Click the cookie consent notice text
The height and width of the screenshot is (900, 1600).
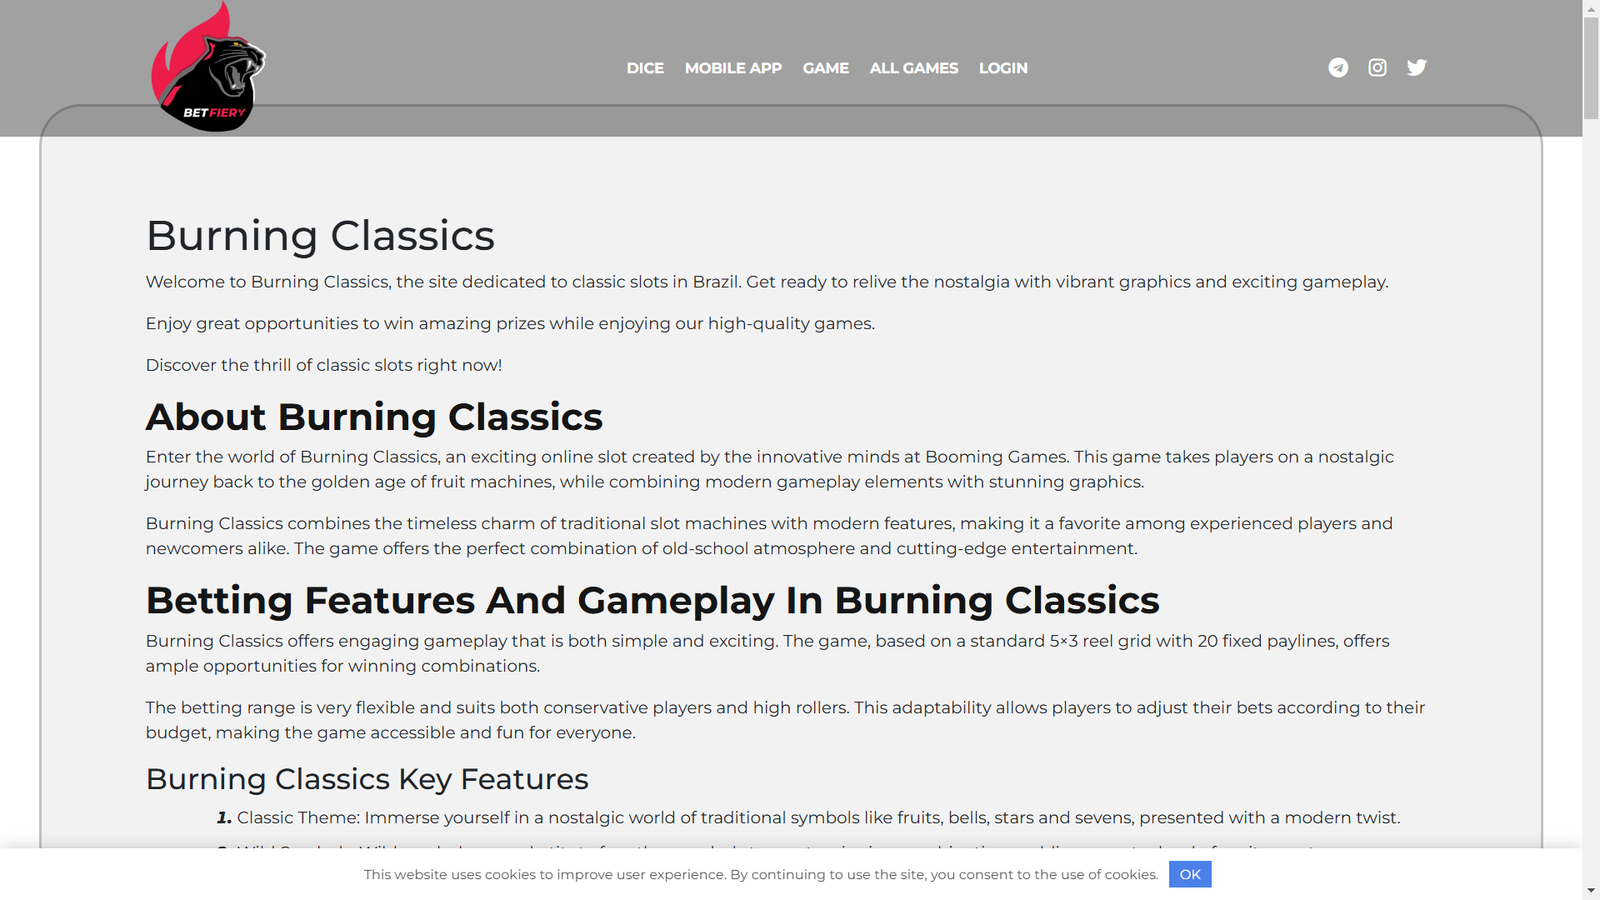[760, 874]
